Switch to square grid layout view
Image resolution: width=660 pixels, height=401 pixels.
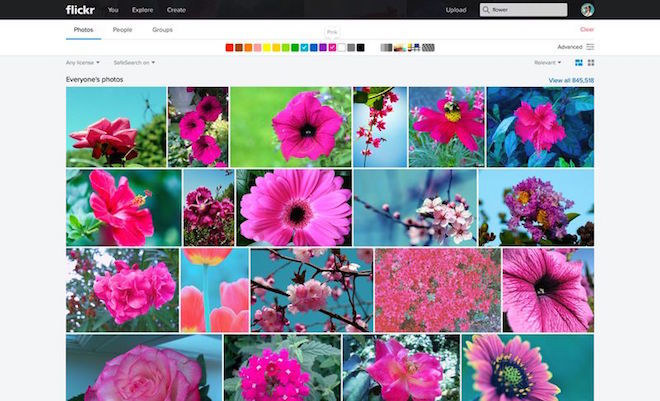590,63
